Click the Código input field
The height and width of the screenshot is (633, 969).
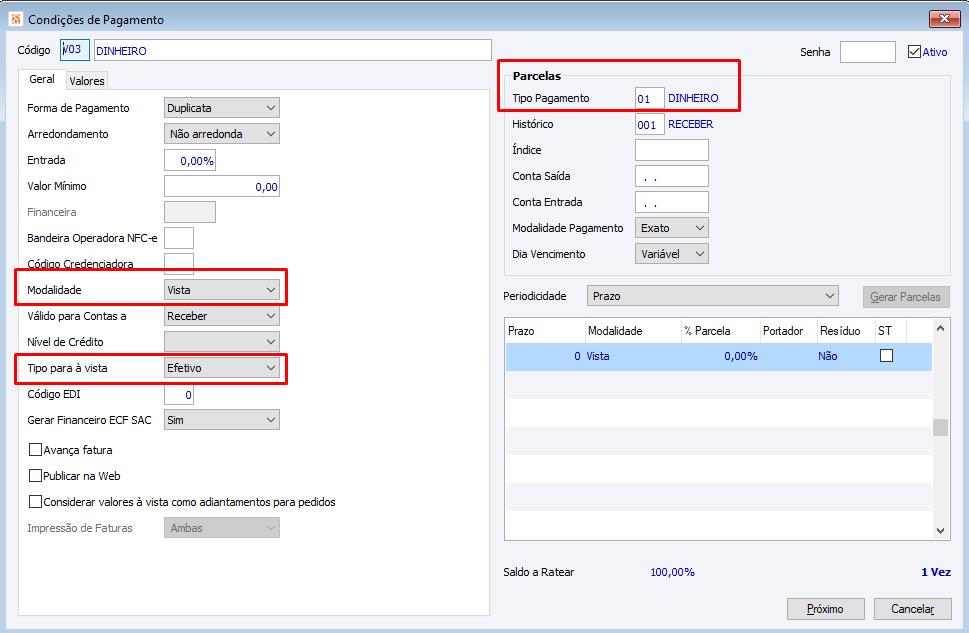(75, 50)
